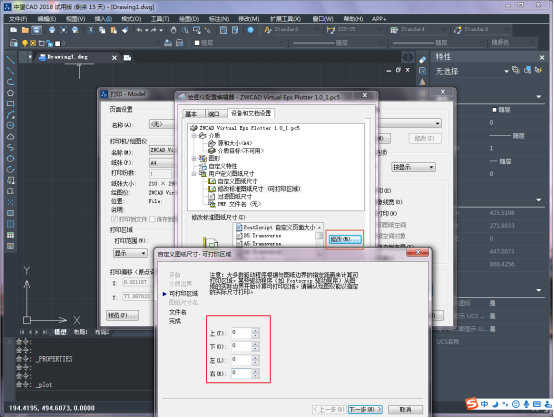Click the Open folder toolbar icon
Viewport: 554px width, 418px height.
[x=25, y=30]
